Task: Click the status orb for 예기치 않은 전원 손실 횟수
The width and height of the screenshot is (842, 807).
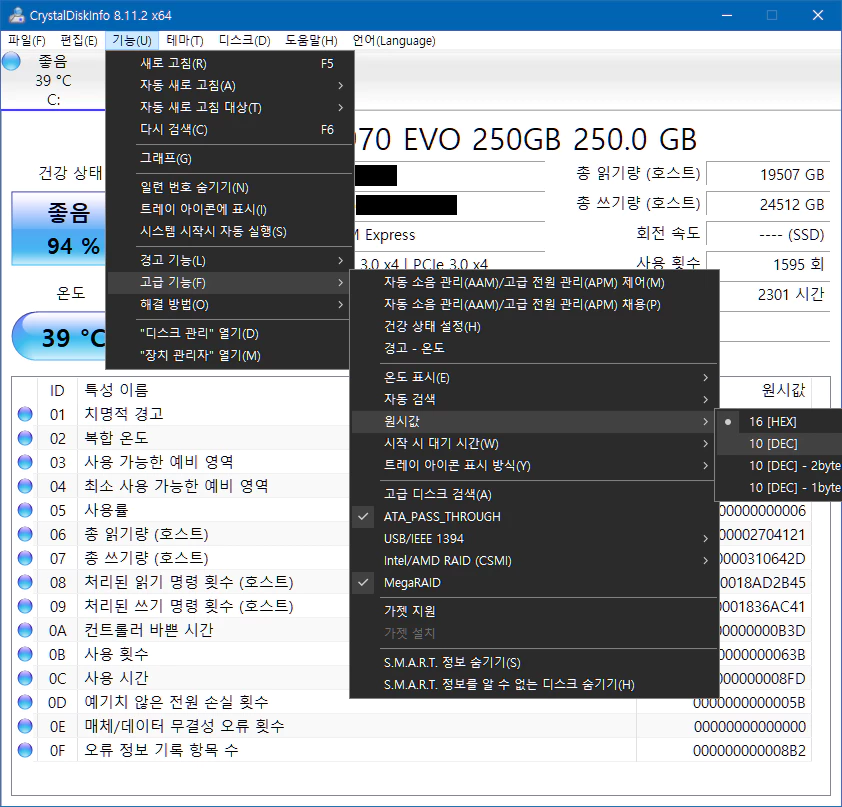Action: click(x=25, y=702)
